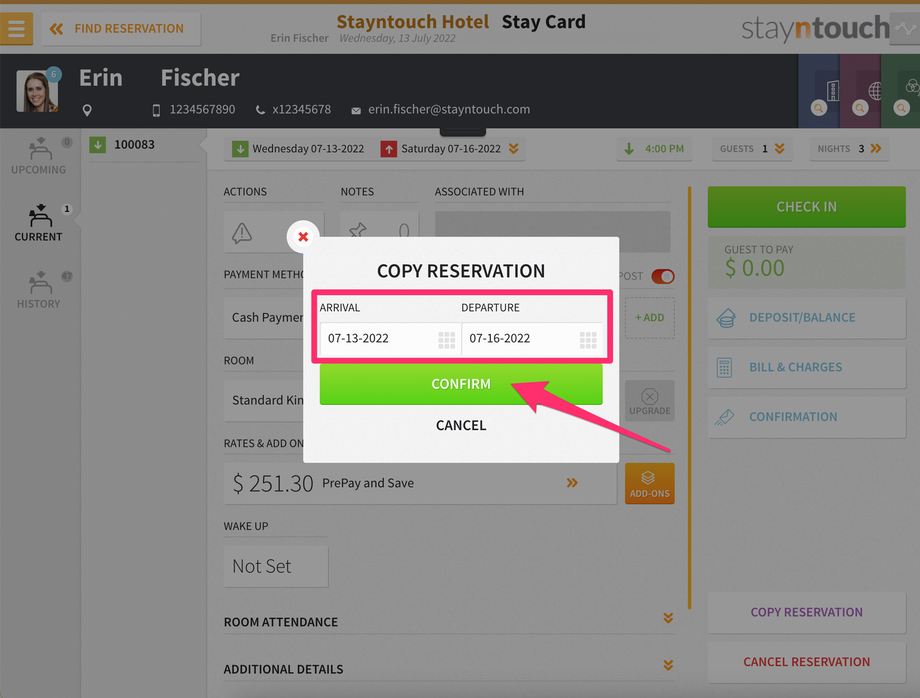
Task: Click + ADD payment method
Action: coord(650,317)
